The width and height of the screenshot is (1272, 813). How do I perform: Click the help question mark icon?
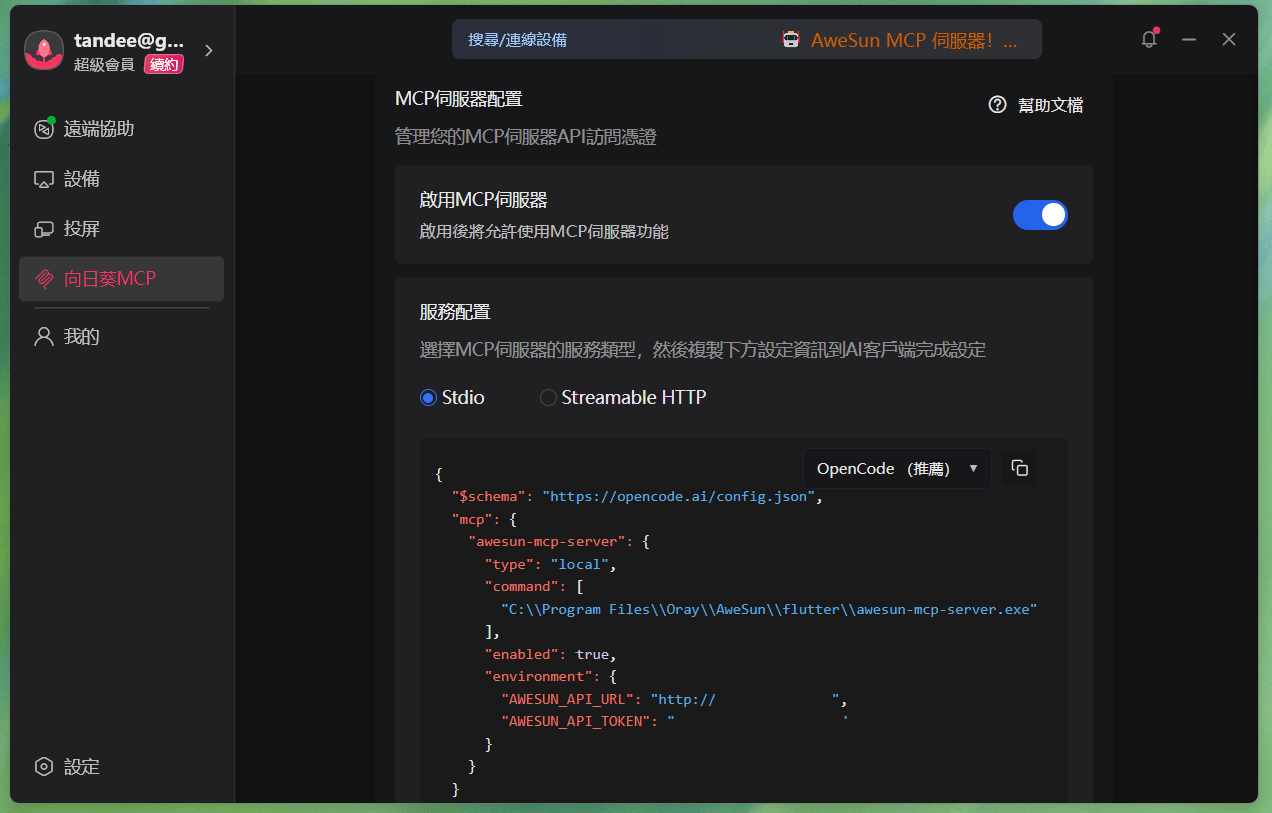[997, 105]
